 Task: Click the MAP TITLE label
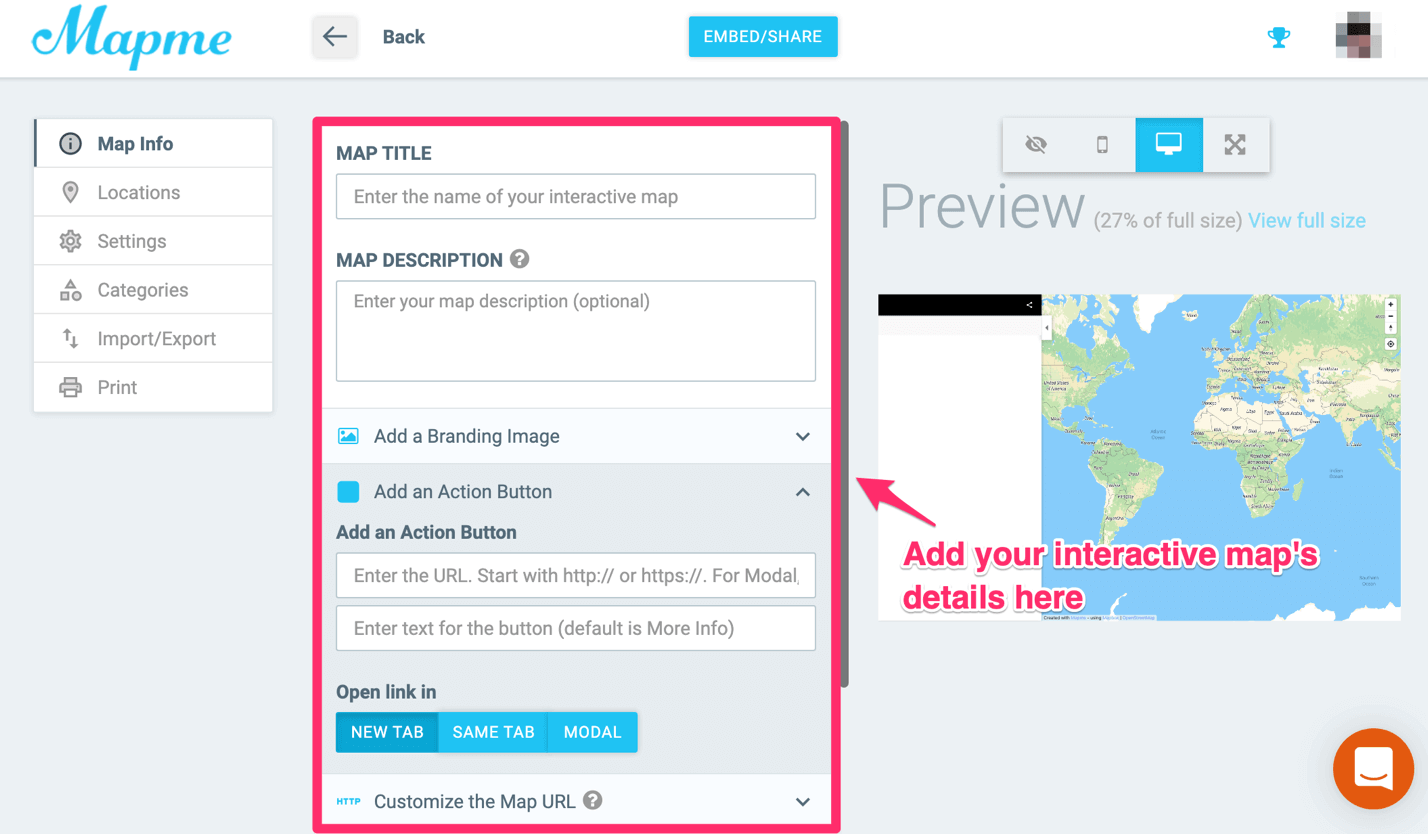click(384, 153)
